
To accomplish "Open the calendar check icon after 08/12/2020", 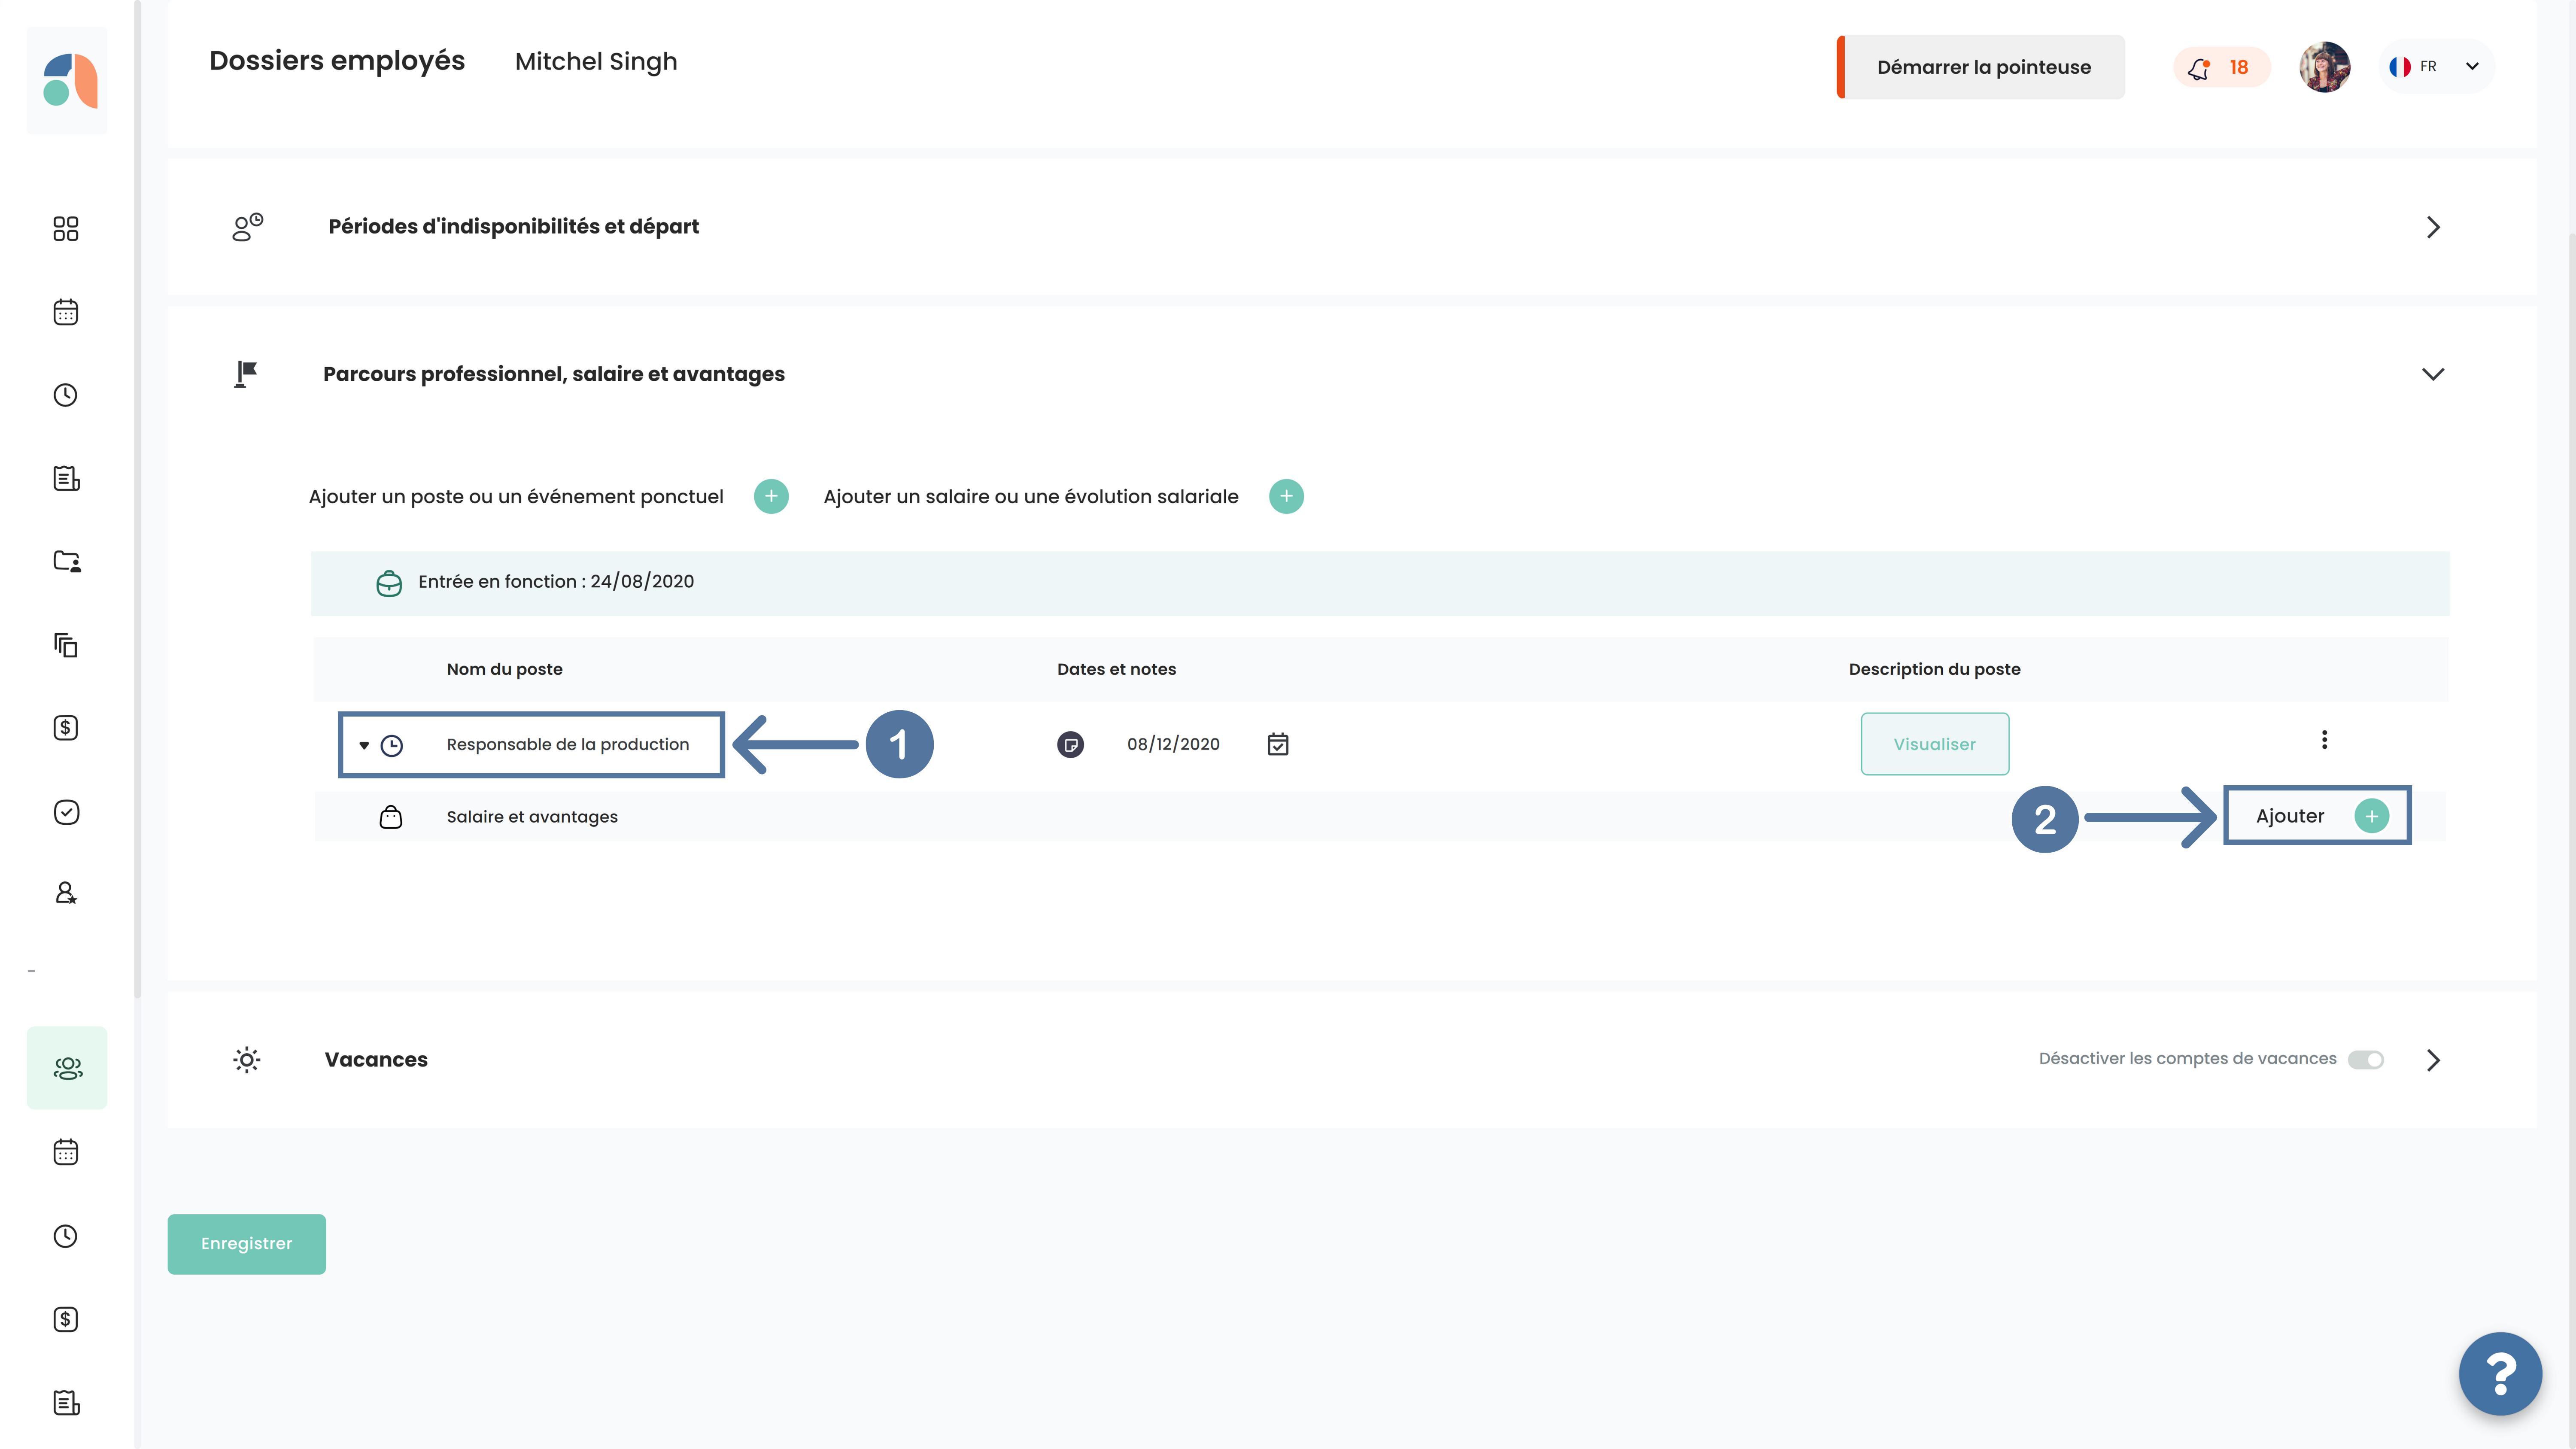I will (x=1278, y=744).
